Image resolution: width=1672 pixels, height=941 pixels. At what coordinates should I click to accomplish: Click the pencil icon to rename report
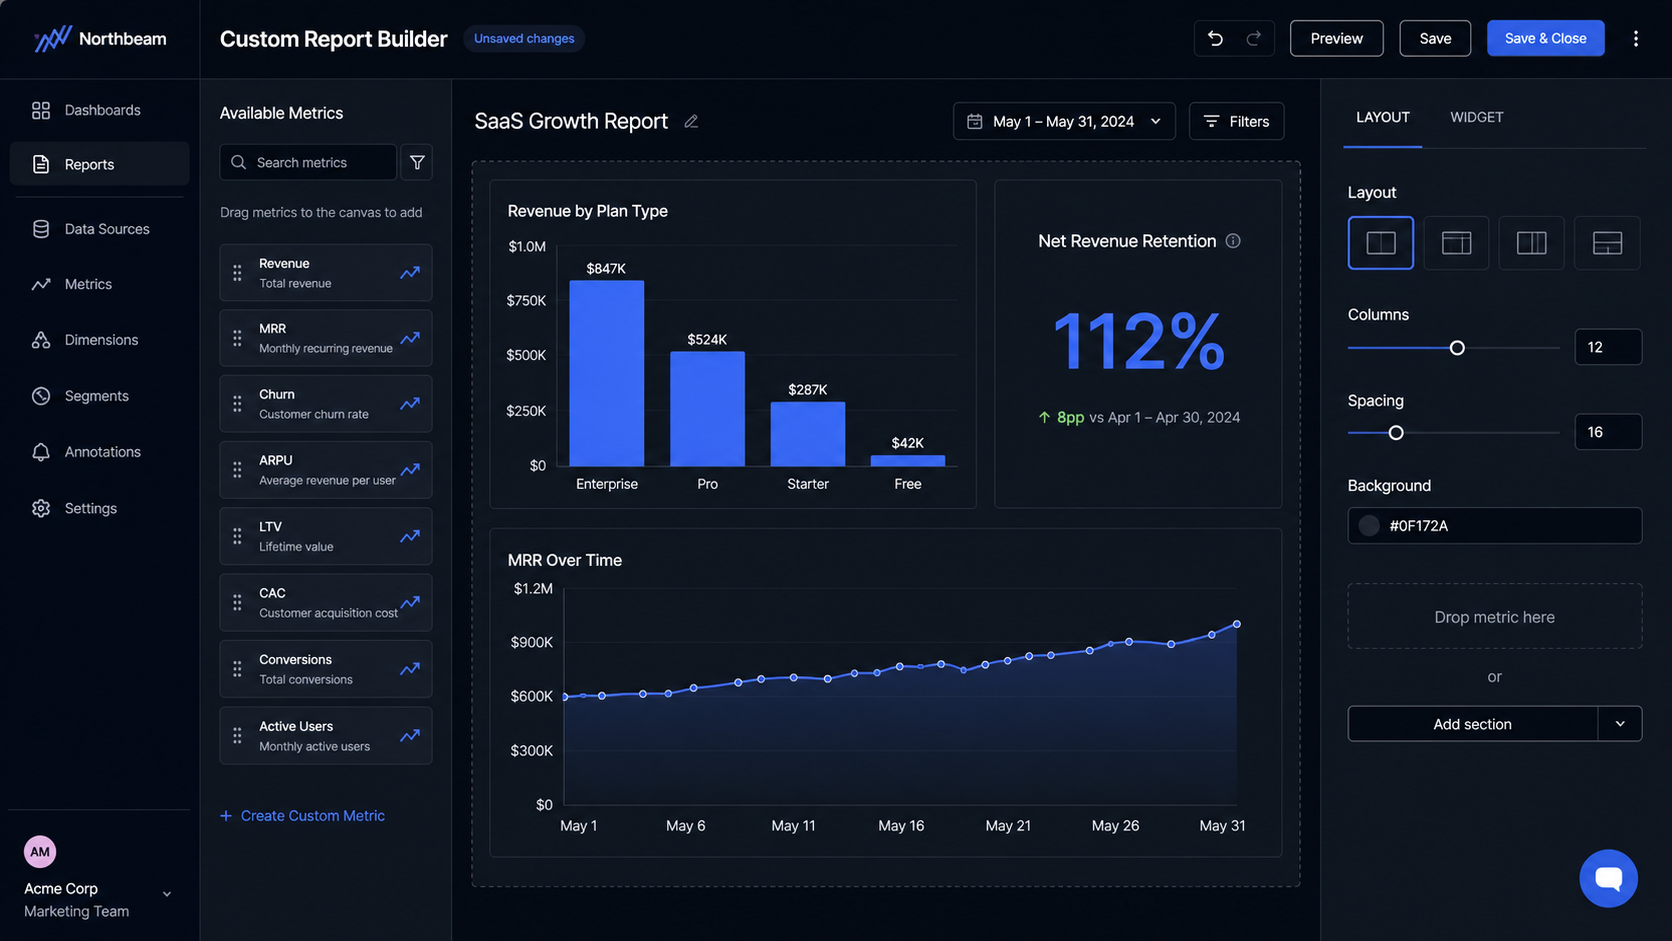tap(691, 121)
